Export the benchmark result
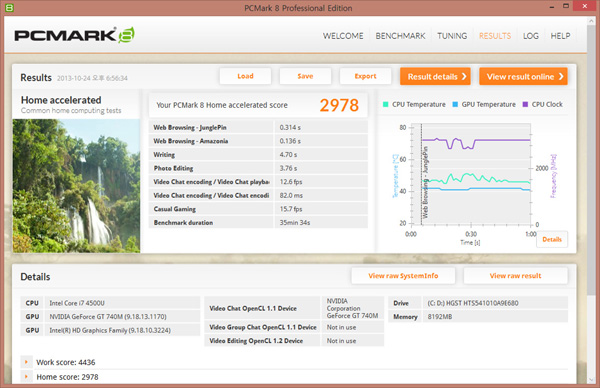The image size is (600, 388). [365, 76]
